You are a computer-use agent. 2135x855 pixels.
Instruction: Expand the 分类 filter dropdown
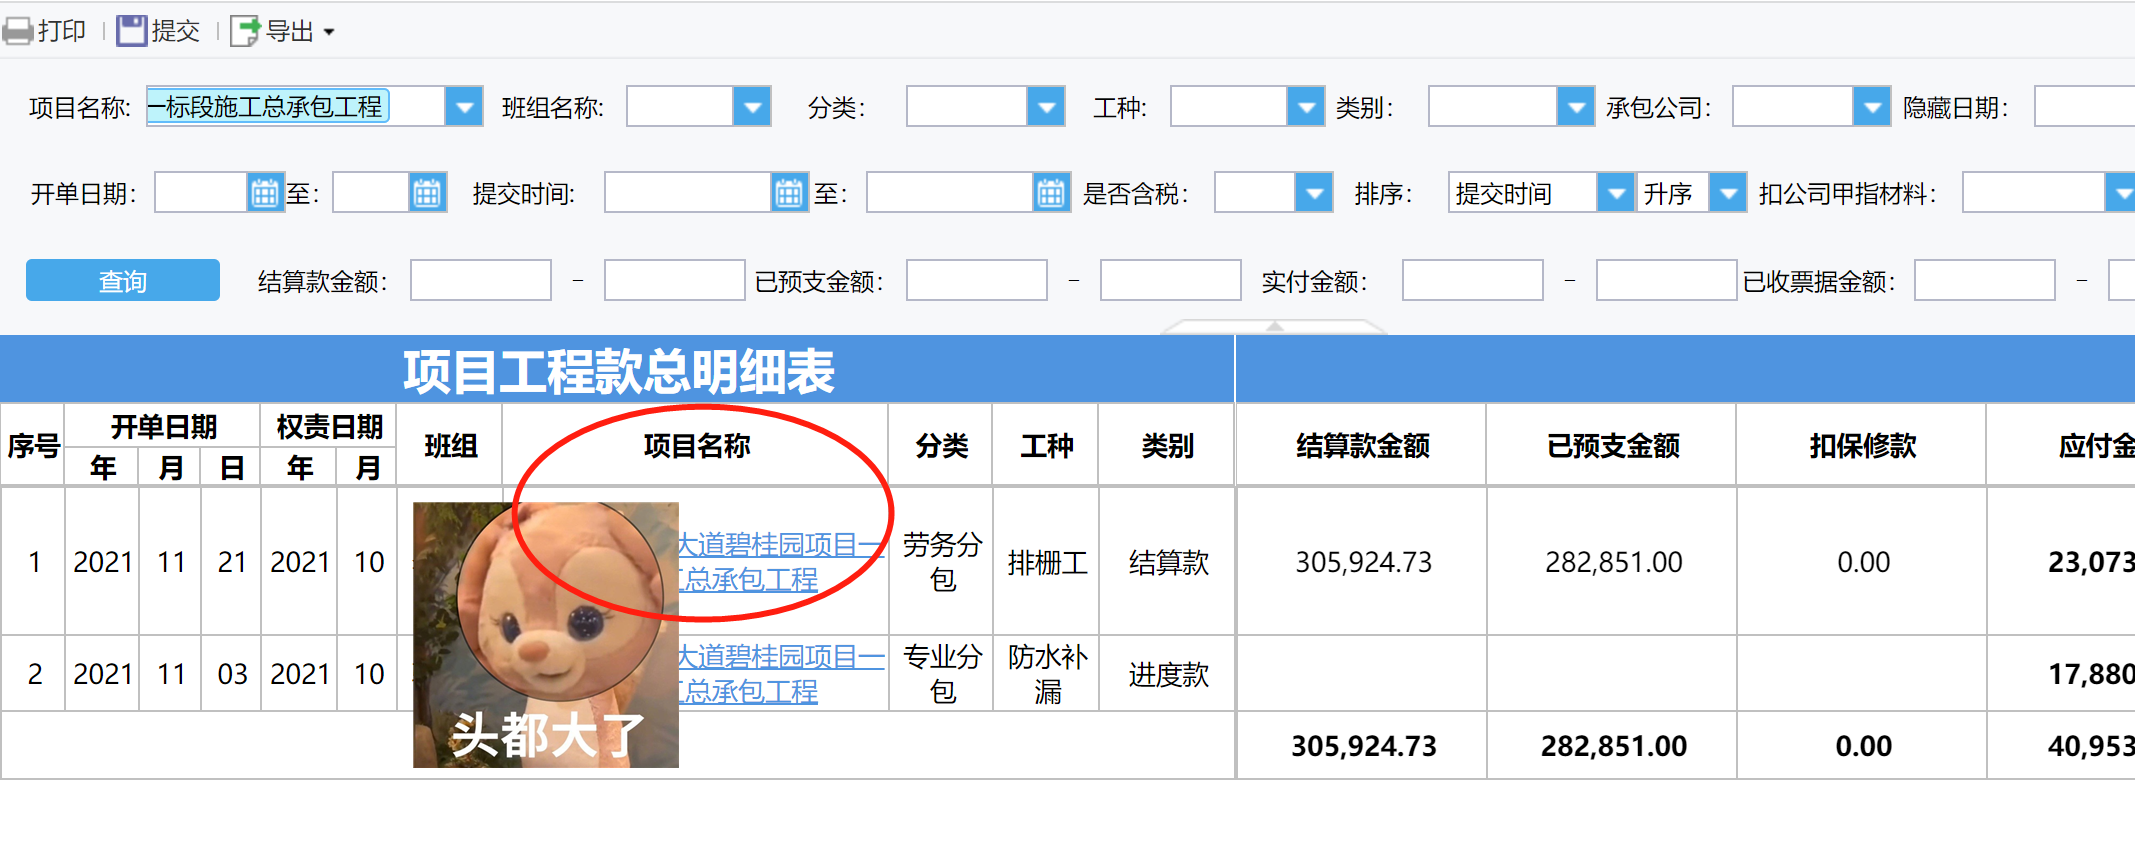[1046, 106]
